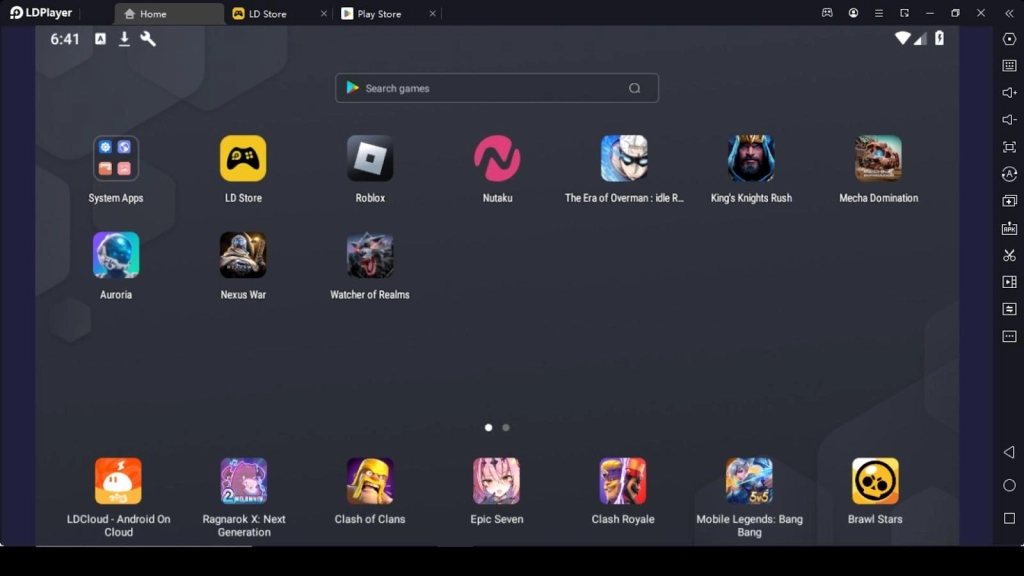Image resolution: width=1024 pixels, height=576 pixels.
Task: Open the gamepad icon in title bar
Action: pyautogui.click(x=827, y=13)
